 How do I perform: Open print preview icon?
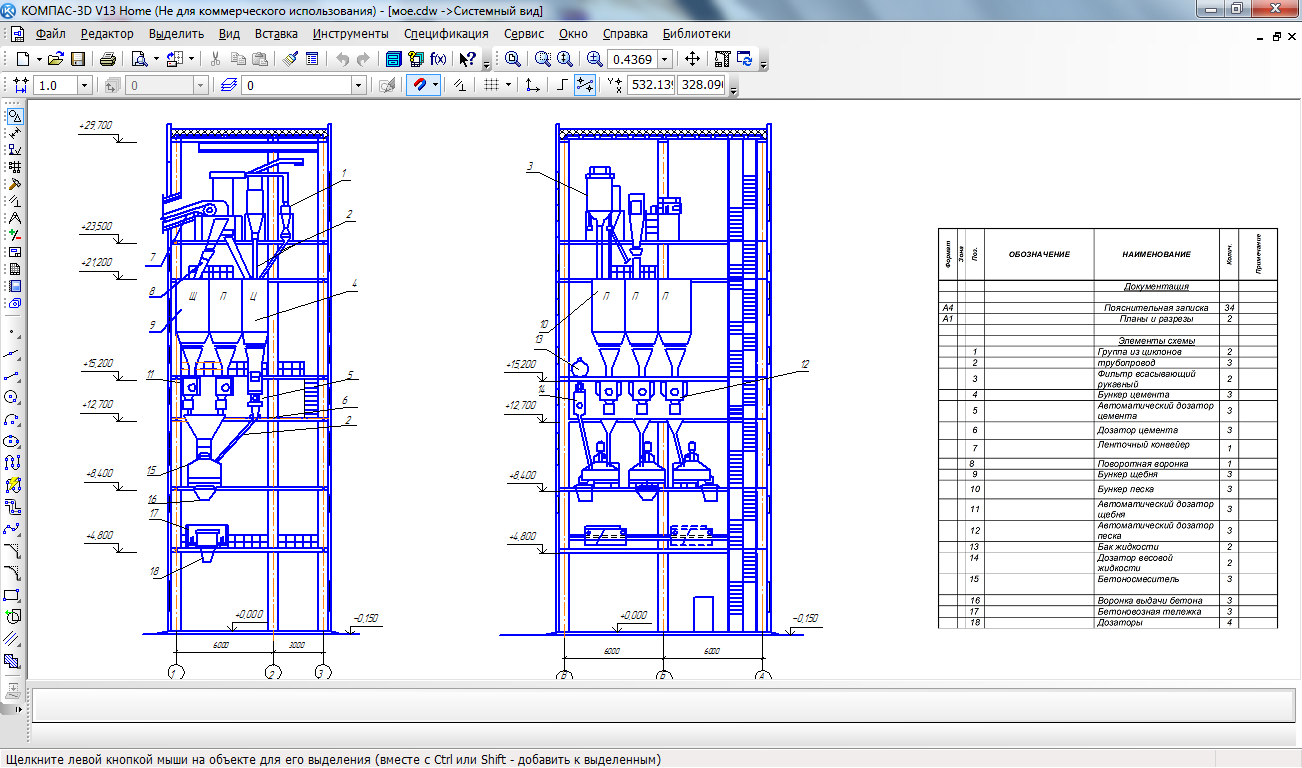pos(140,59)
